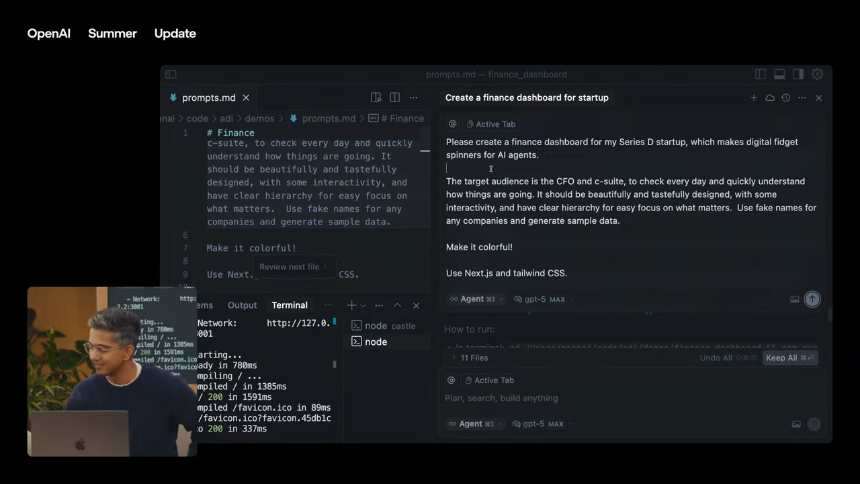
Task: Toggle the bottom panel layout button
Action: click(x=779, y=74)
